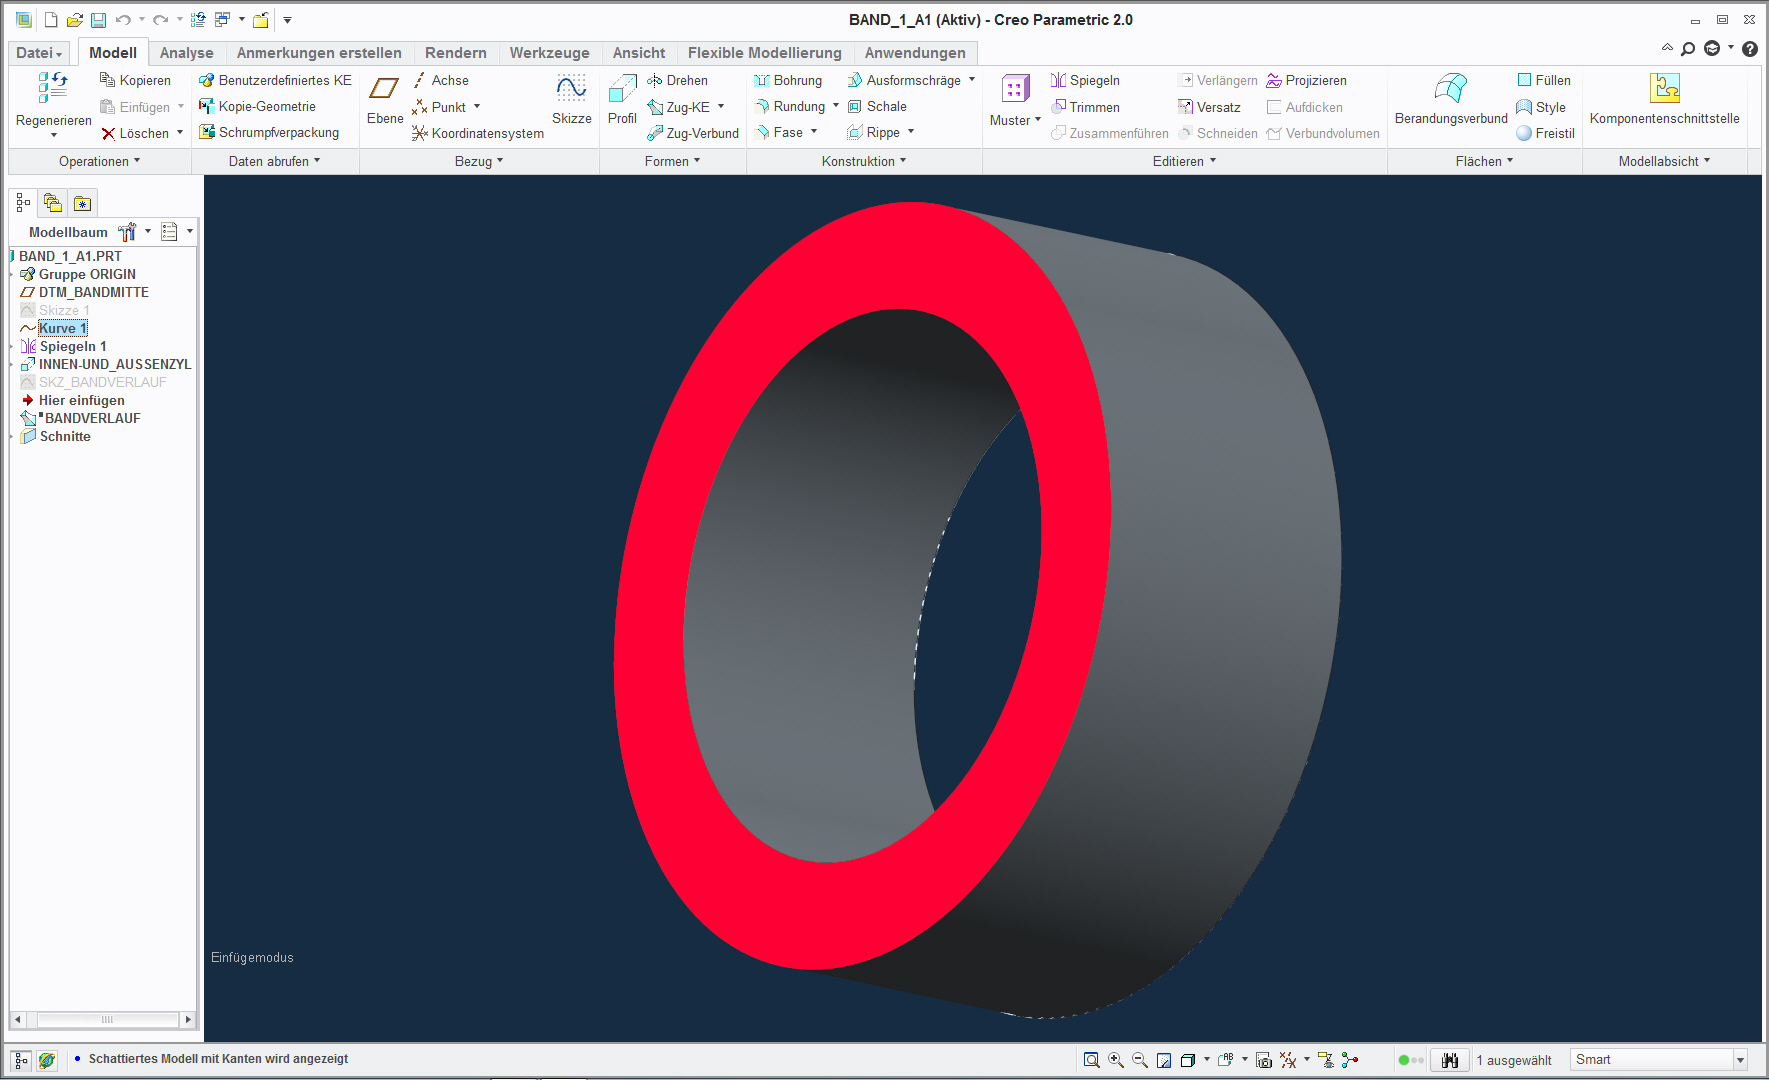The image size is (1769, 1080).
Task: Create a datum plane with Ebene
Action: (x=385, y=100)
